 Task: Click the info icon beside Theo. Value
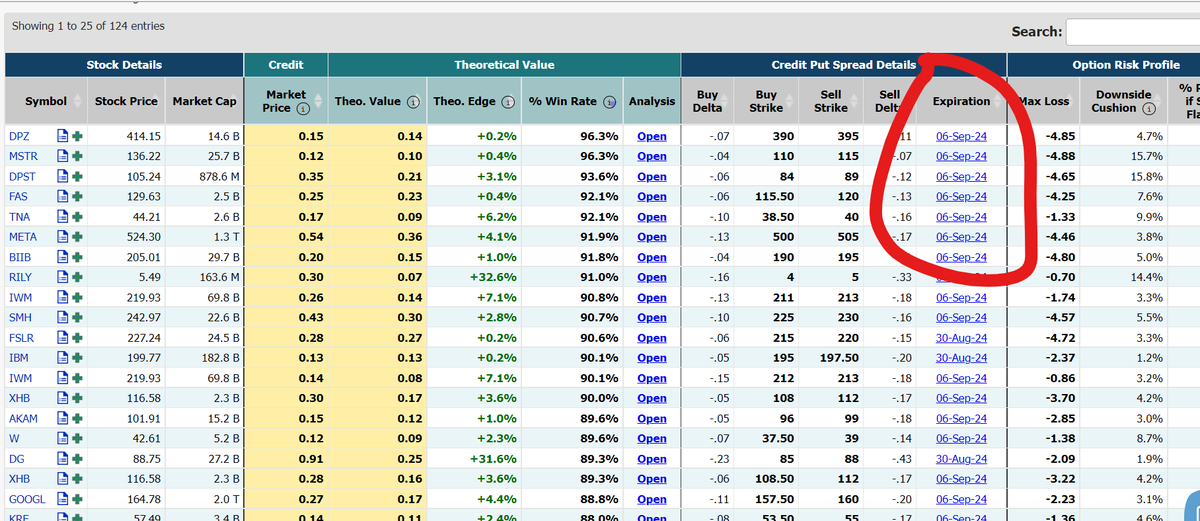(411, 101)
